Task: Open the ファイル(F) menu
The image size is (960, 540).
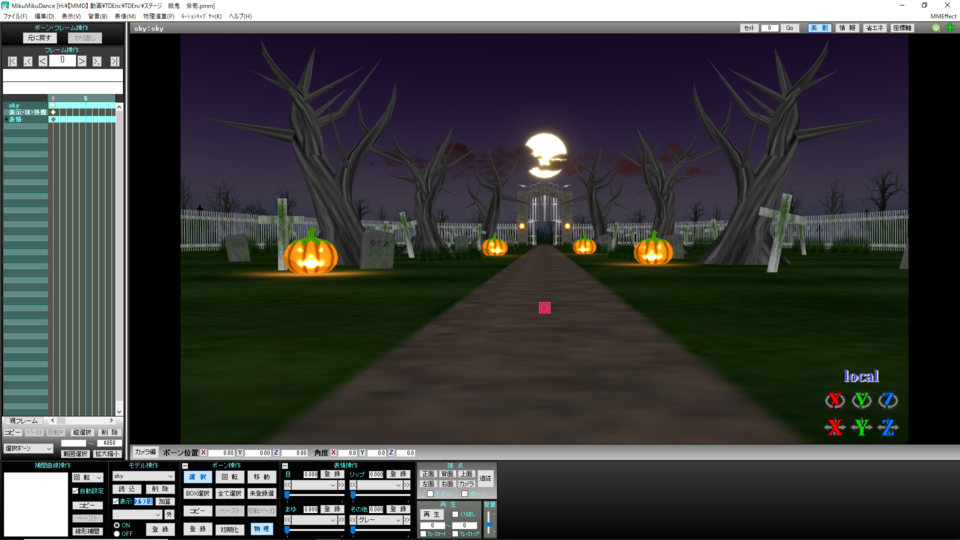Action: tap(15, 17)
